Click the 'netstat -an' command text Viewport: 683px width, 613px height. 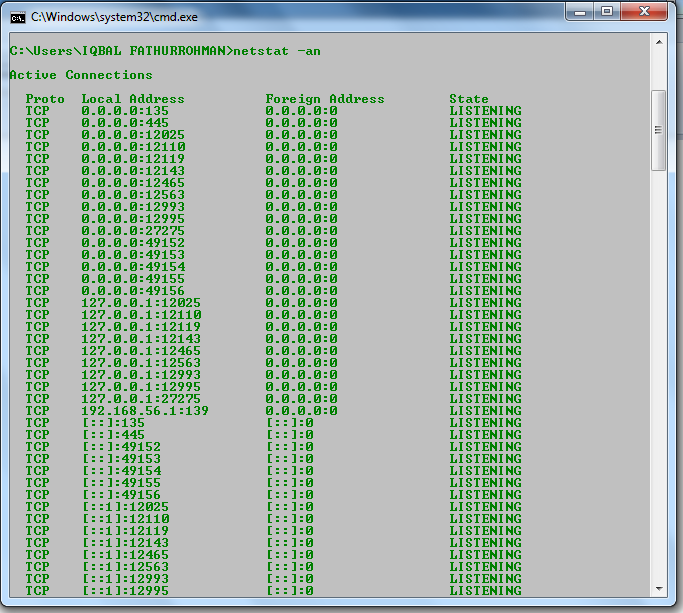tap(277, 51)
